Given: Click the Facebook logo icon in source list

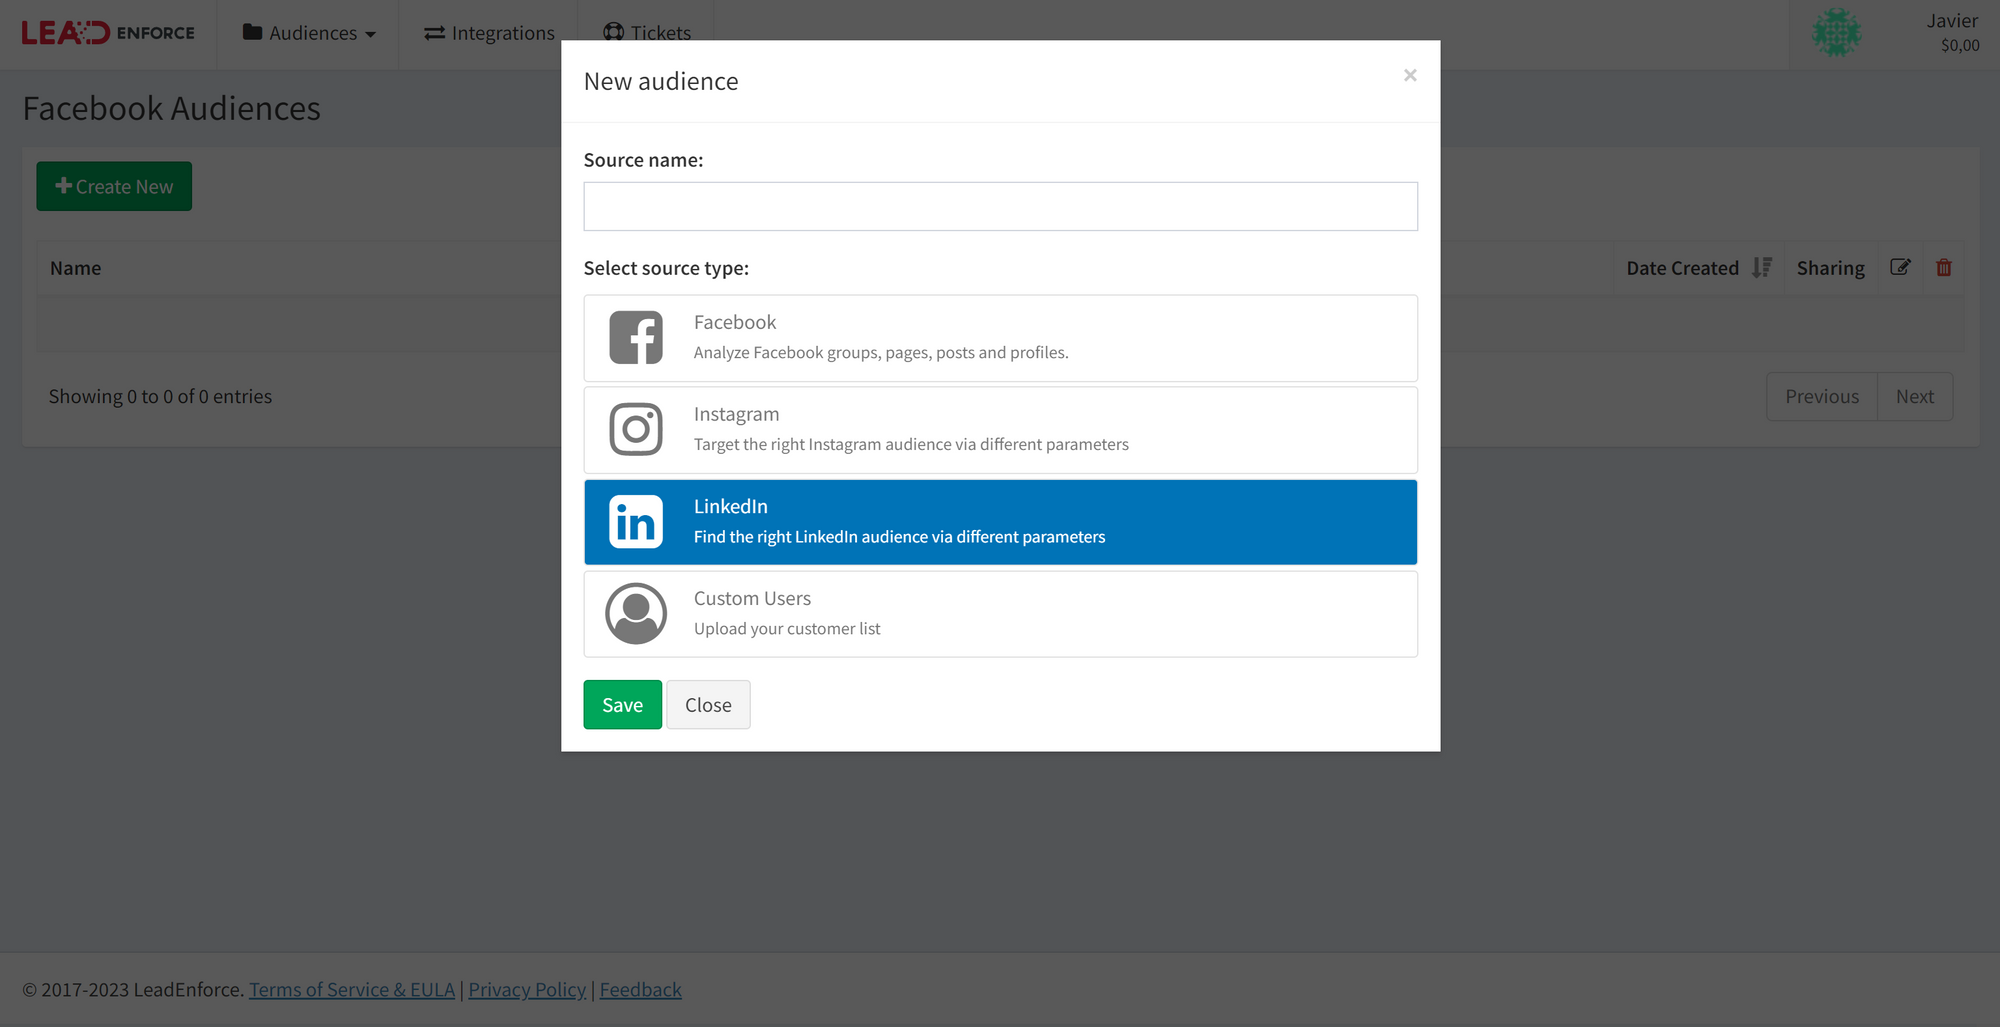Looking at the screenshot, I should point(636,337).
